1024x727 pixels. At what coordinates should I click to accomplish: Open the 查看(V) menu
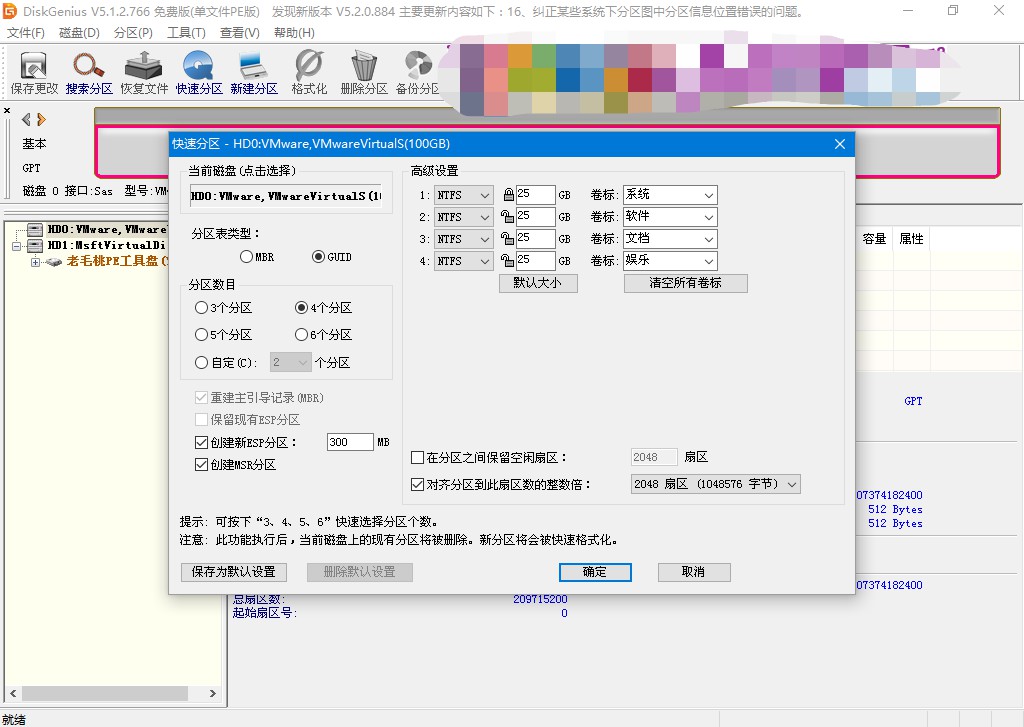[240, 33]
